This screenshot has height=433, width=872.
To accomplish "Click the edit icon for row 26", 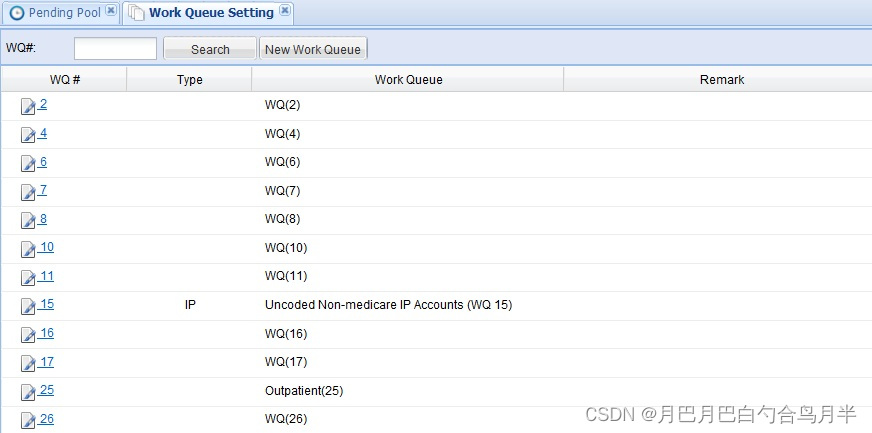I will (28, 421).
